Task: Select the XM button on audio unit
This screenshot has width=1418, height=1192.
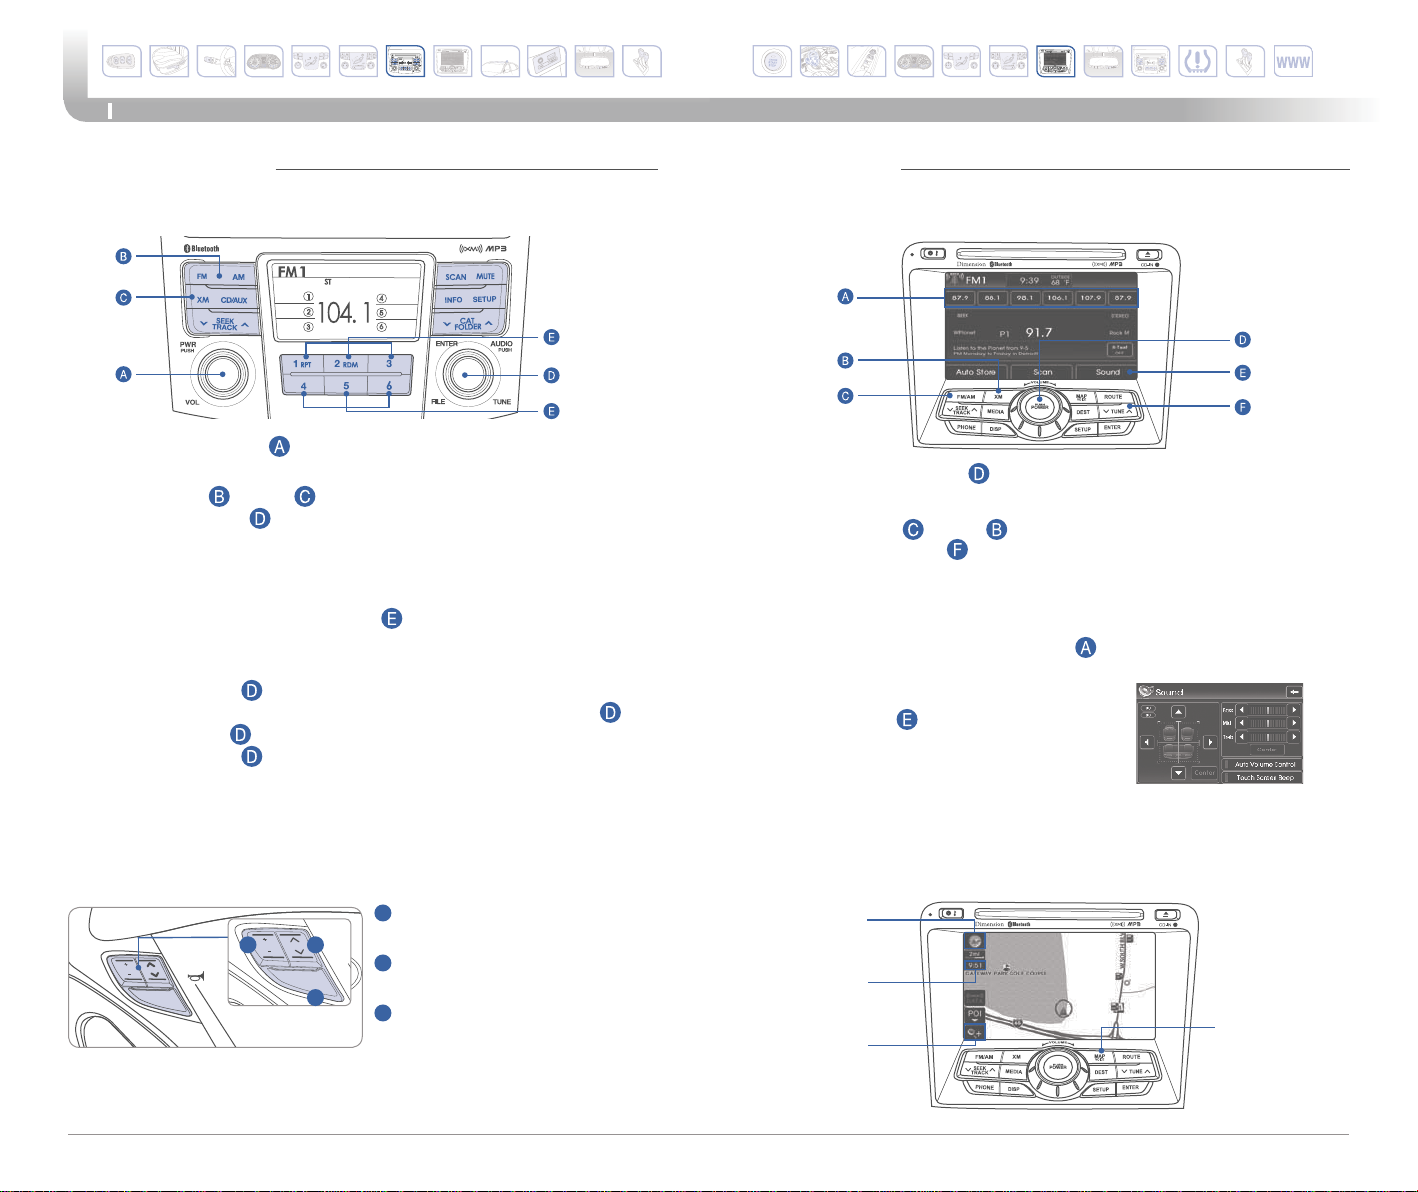Action: pyautogui.click(x=203, y=300)
